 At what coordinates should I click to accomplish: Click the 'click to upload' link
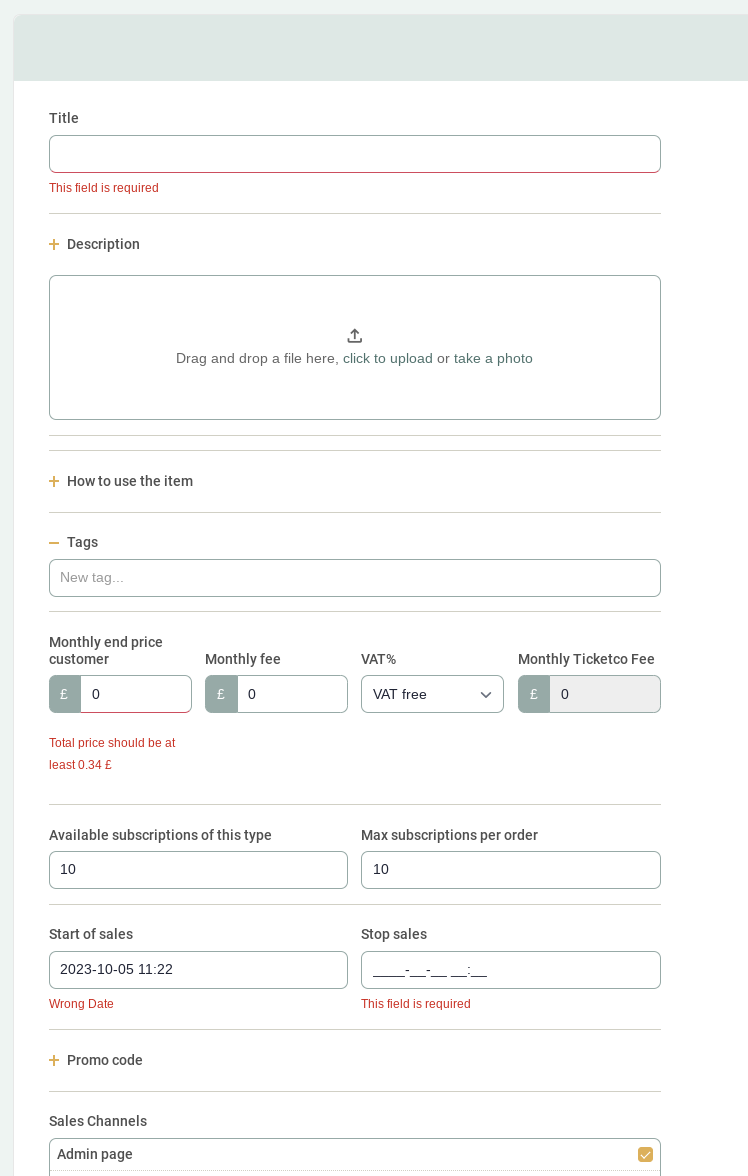point(387,358)
